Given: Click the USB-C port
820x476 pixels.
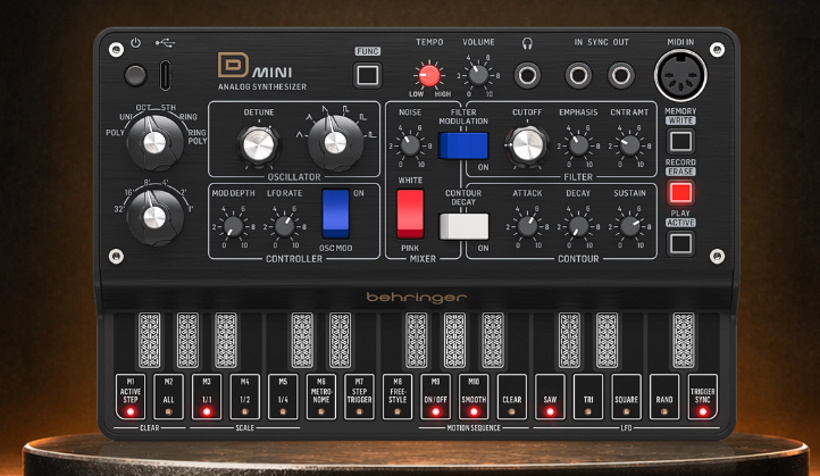Looking at the screenshot, I should click(x=165, y=75).
